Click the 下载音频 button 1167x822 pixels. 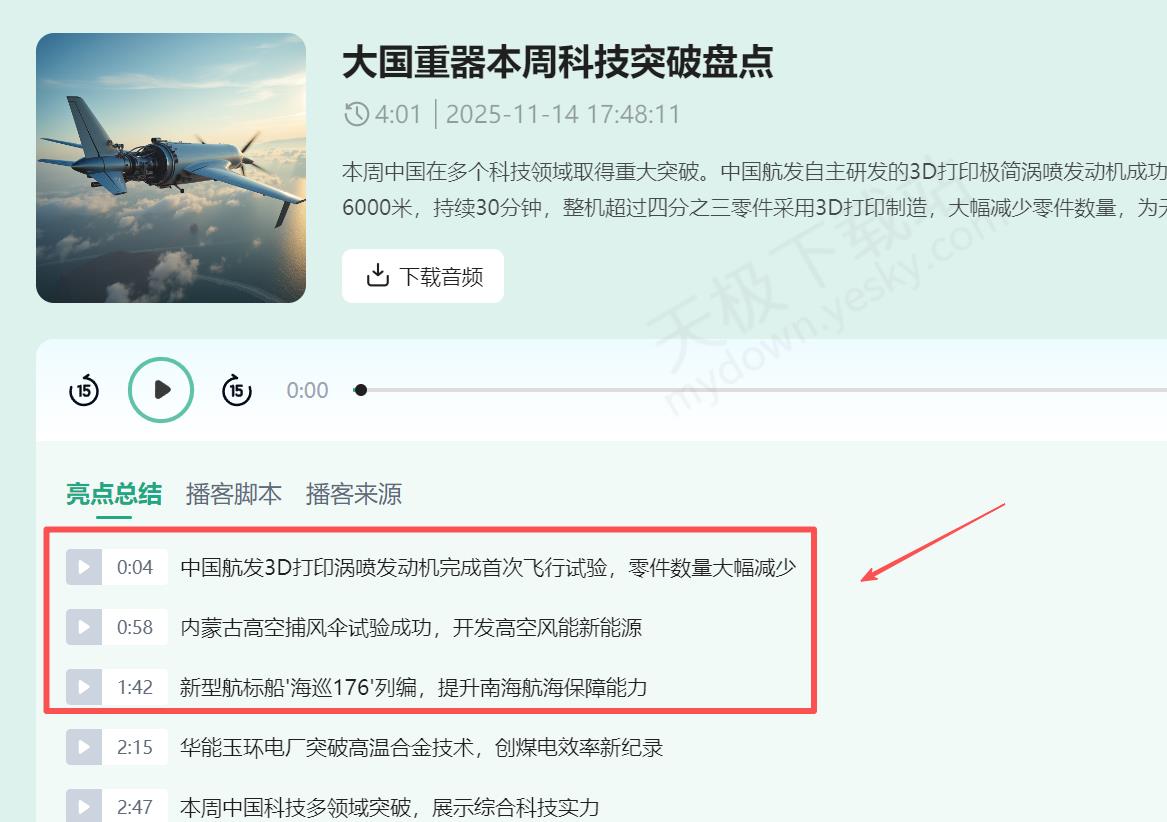click(423, 276)
